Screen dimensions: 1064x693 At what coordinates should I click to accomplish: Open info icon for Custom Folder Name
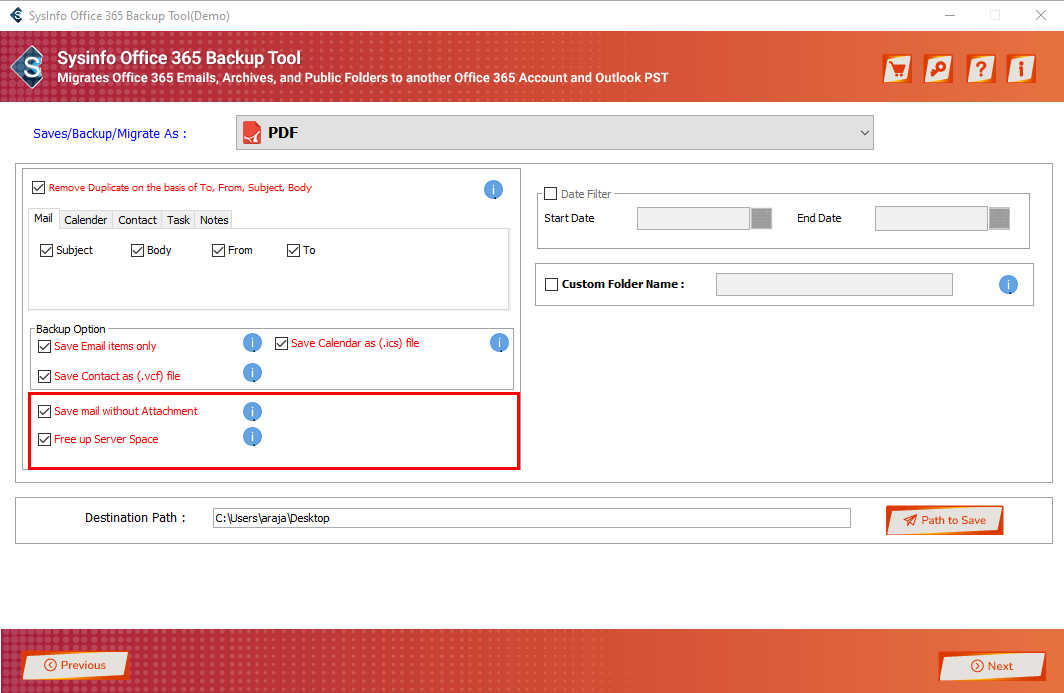[x=1008, y=284]
